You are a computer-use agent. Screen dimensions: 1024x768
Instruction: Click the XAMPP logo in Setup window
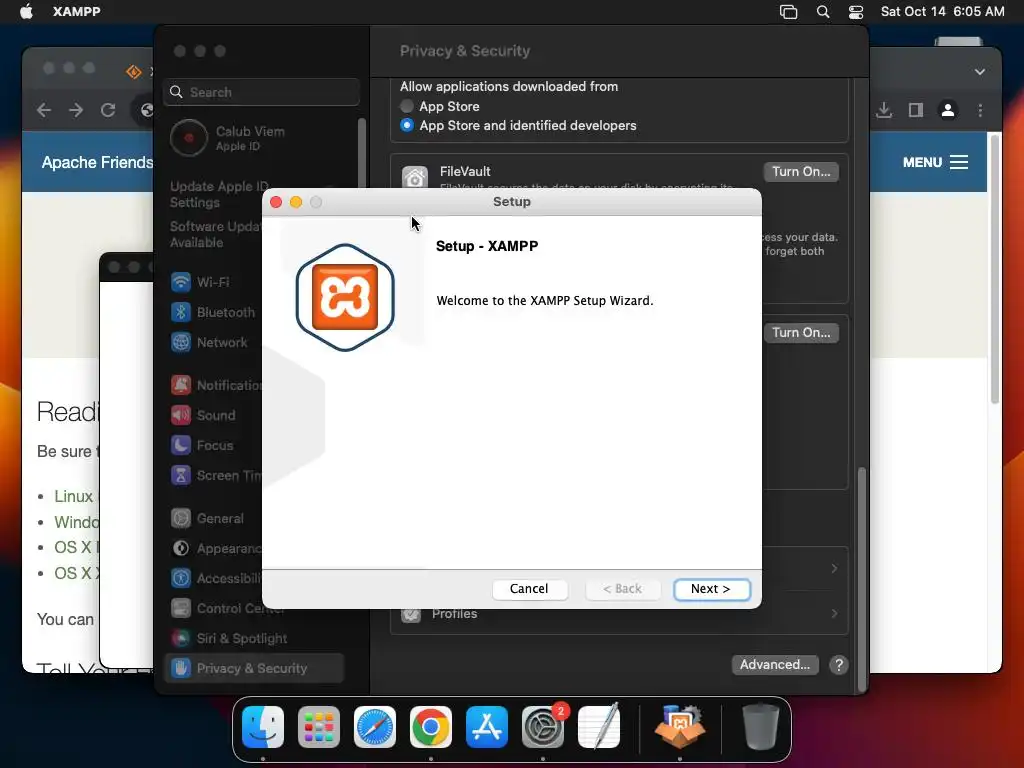(345, 297)
